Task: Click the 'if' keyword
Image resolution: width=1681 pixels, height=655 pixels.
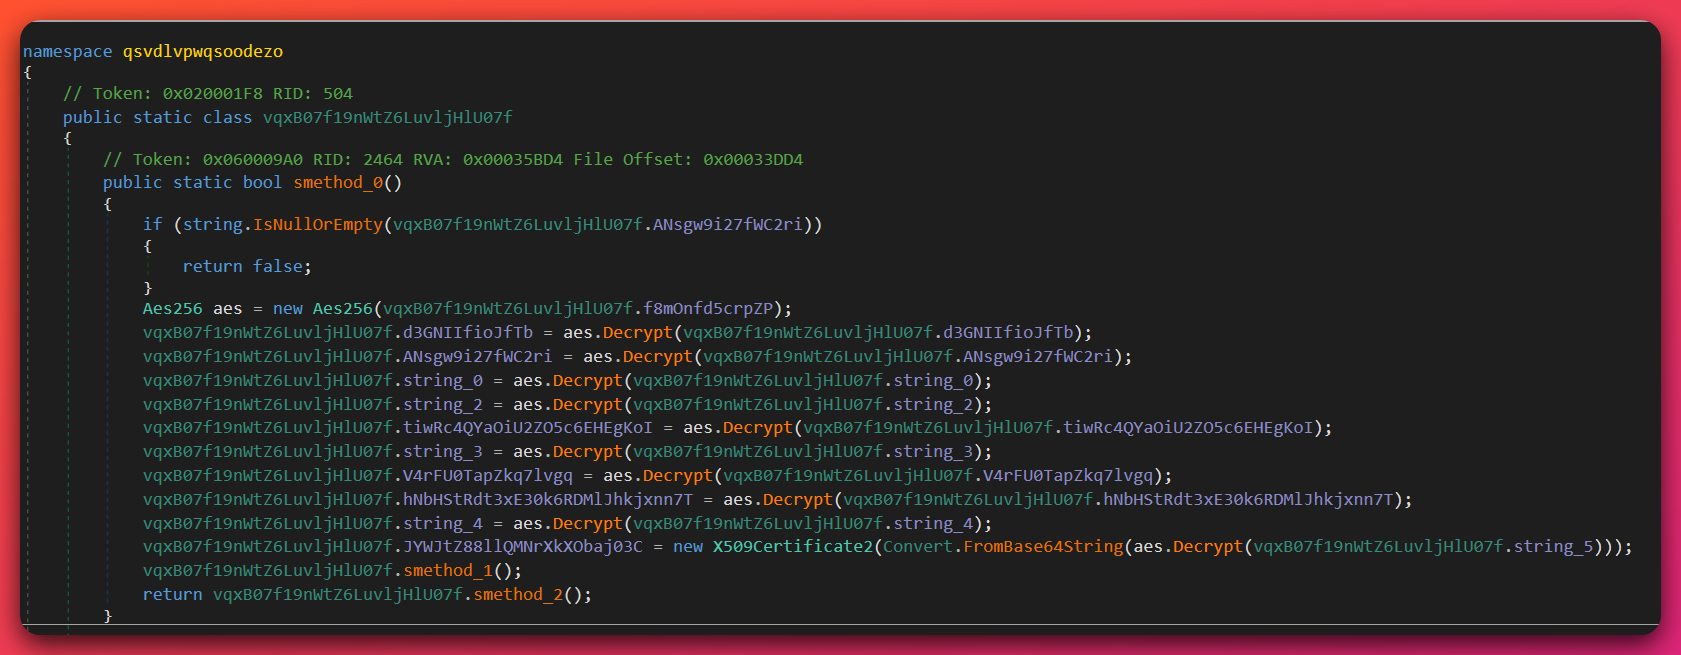Action: click(x=152, y=224)
